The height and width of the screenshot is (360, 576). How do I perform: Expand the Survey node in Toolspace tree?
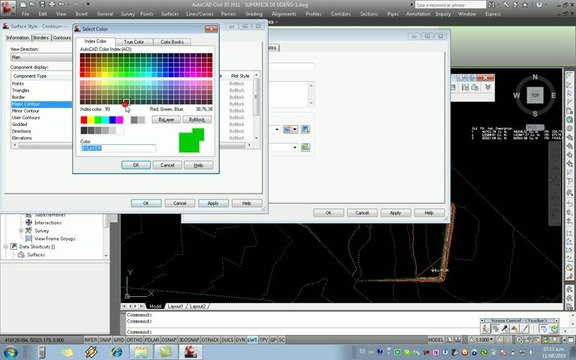coord(21,231)
